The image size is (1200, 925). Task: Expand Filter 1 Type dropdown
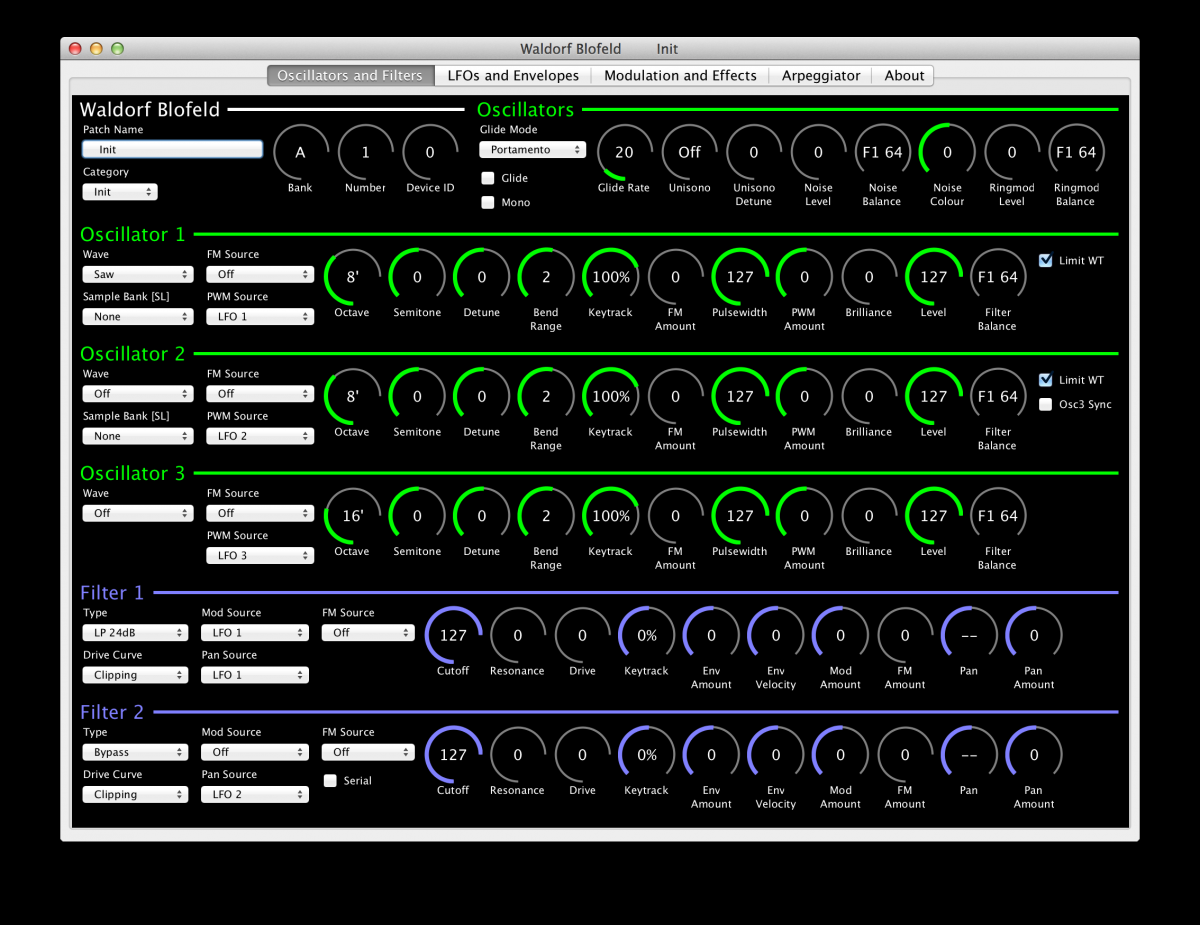coord(135,633)
